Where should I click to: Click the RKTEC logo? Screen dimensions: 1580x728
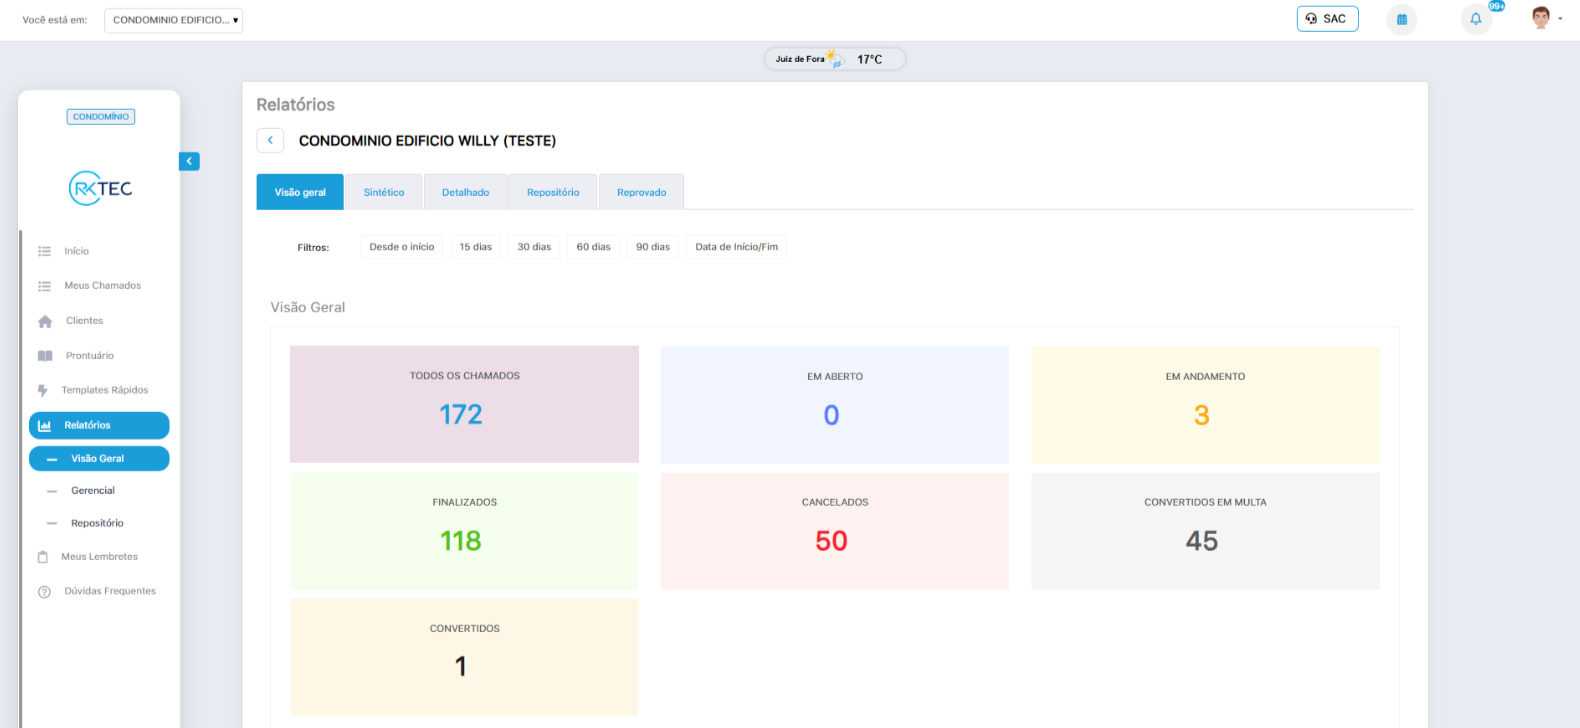click(x=100, y=188)
